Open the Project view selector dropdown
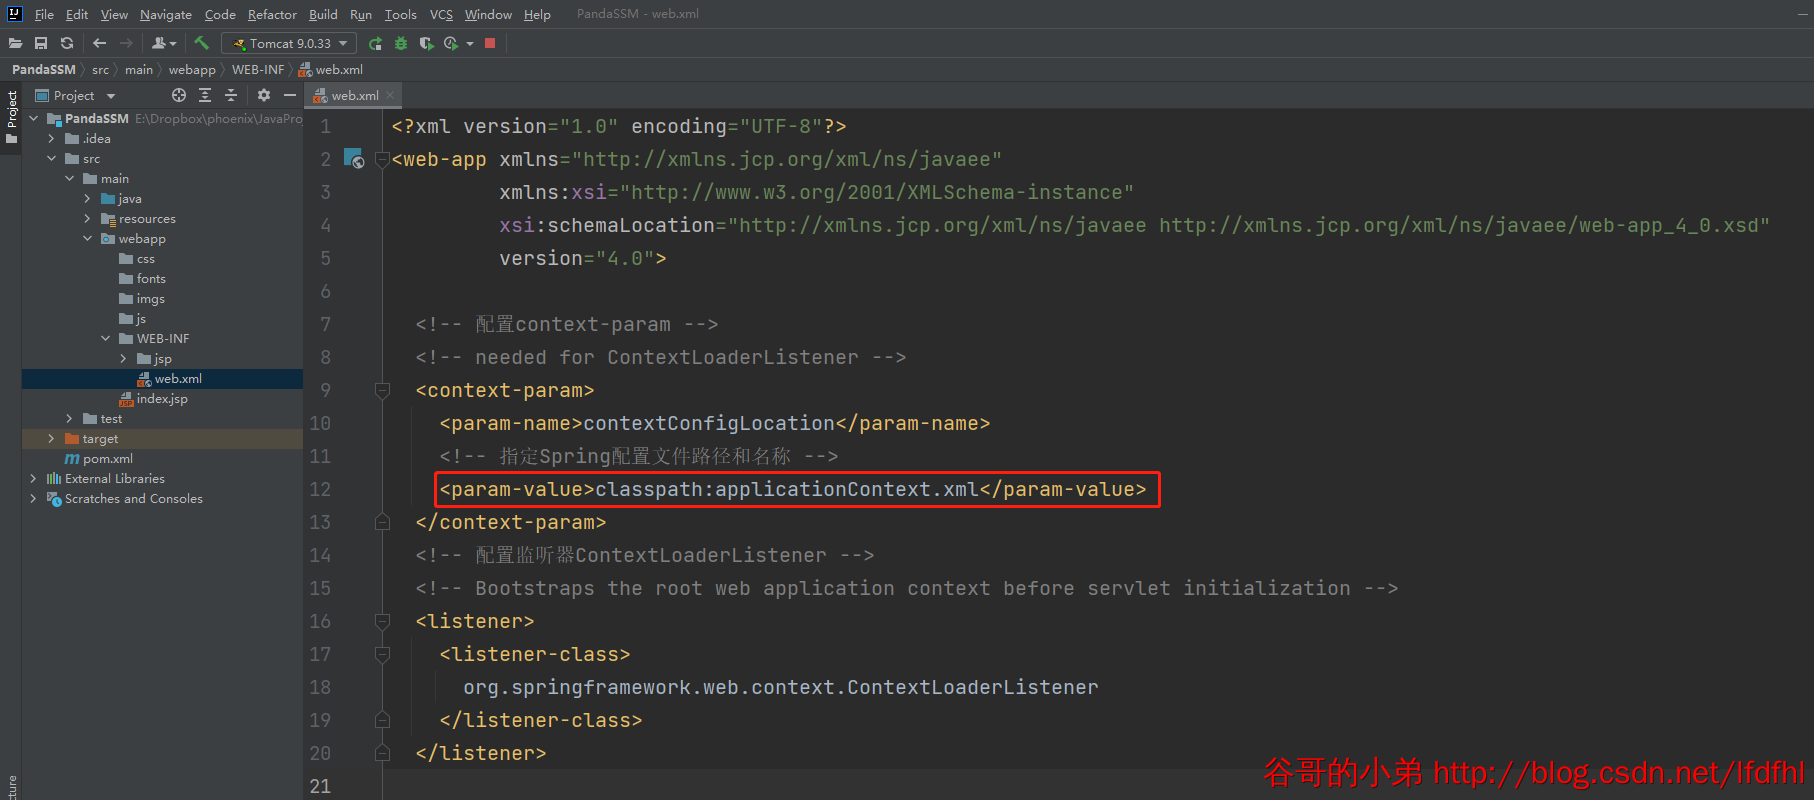The width and height of the screenshot is (1814, 800). (x=76, y=95)
